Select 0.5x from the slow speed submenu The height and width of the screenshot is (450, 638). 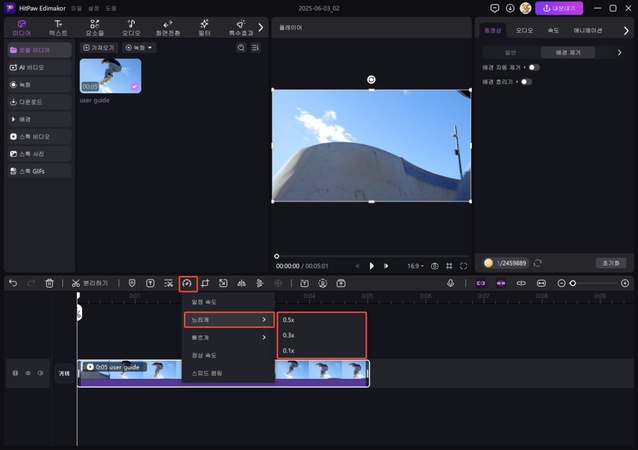tap(289, 320)
